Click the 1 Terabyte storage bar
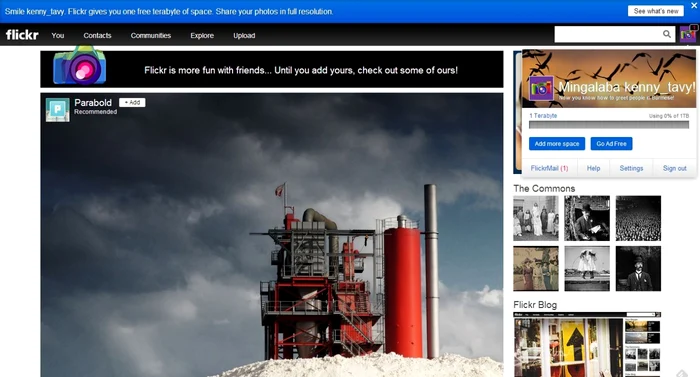Screen dimensions: 700x377 point(609,125)
